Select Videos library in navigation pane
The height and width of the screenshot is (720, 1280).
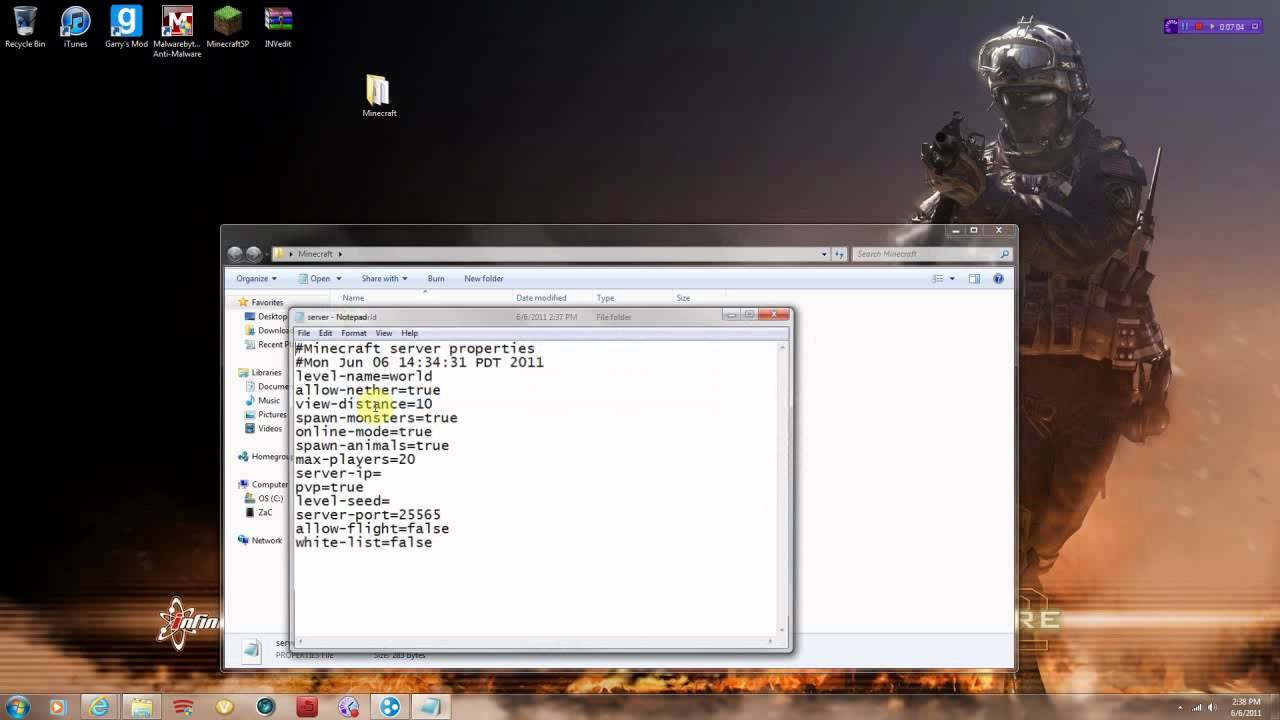click(264, 428)
